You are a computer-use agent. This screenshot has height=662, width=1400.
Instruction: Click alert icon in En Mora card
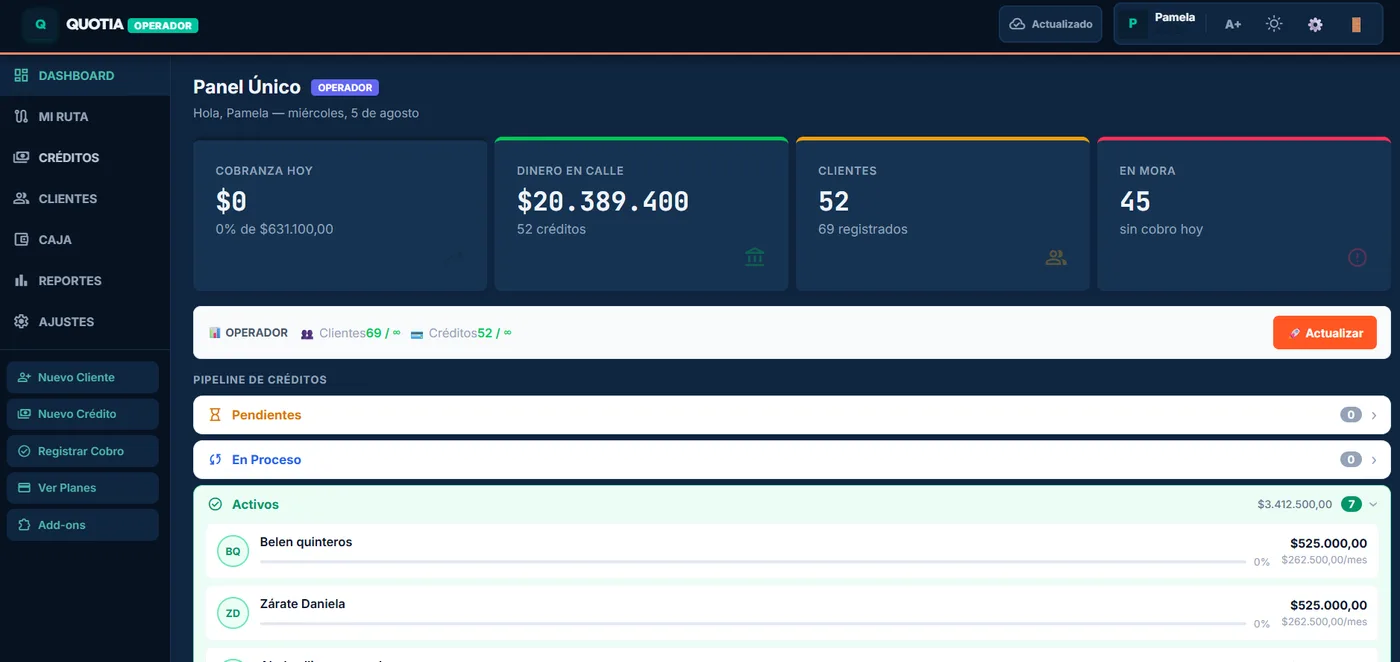click(x=1357, y=258)
